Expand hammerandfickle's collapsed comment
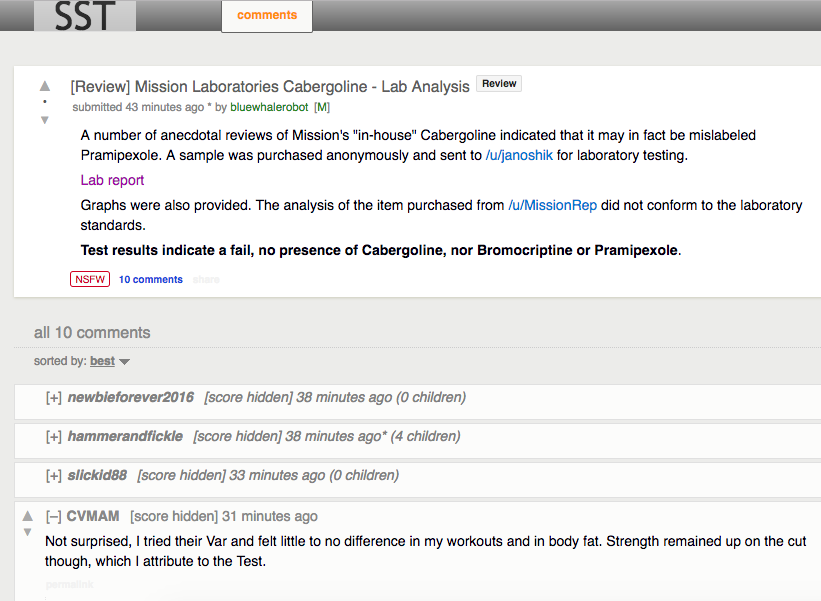 pos(54,437)
